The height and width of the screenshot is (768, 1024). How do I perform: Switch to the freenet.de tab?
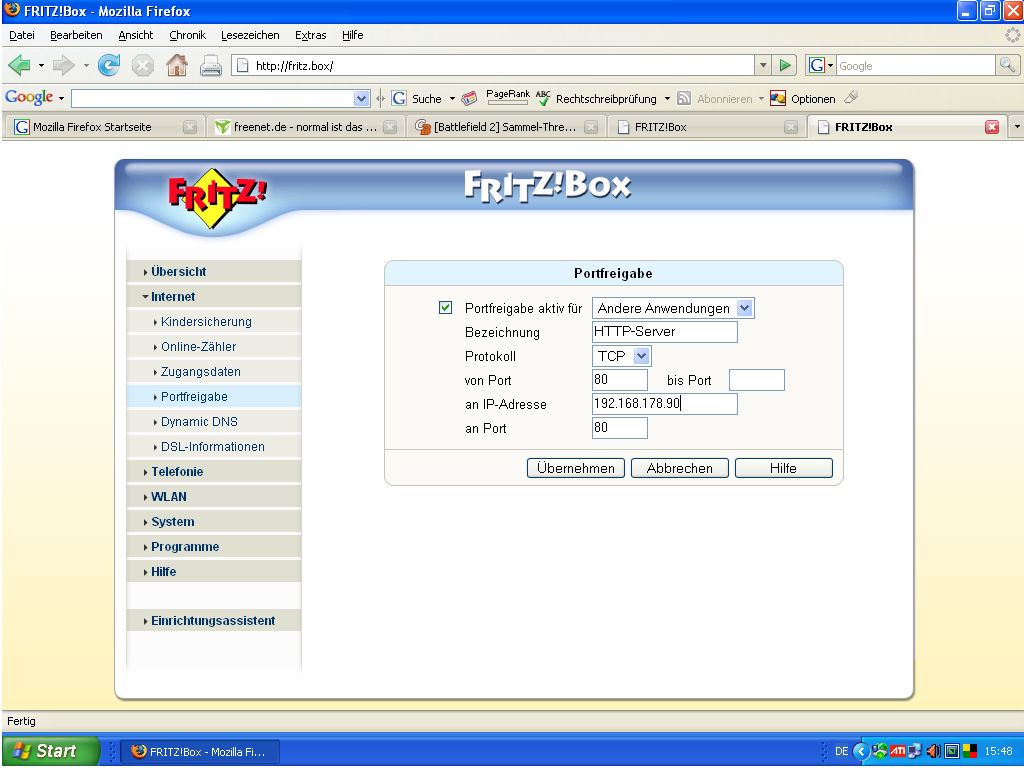coord(304,127)
